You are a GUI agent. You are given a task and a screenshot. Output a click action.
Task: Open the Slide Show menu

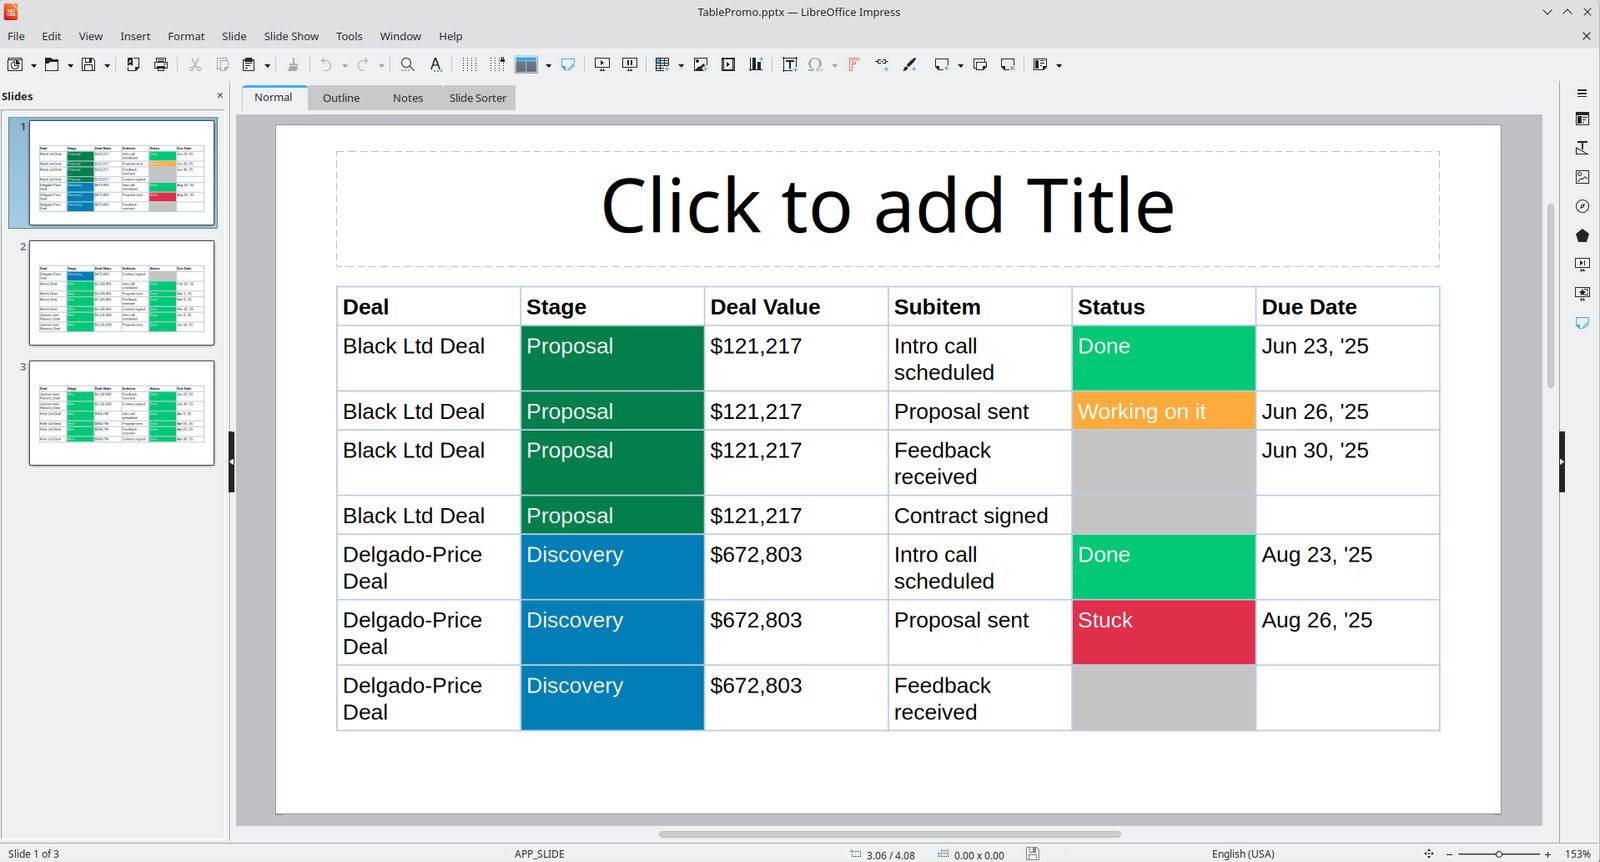[x=291, y=36]
